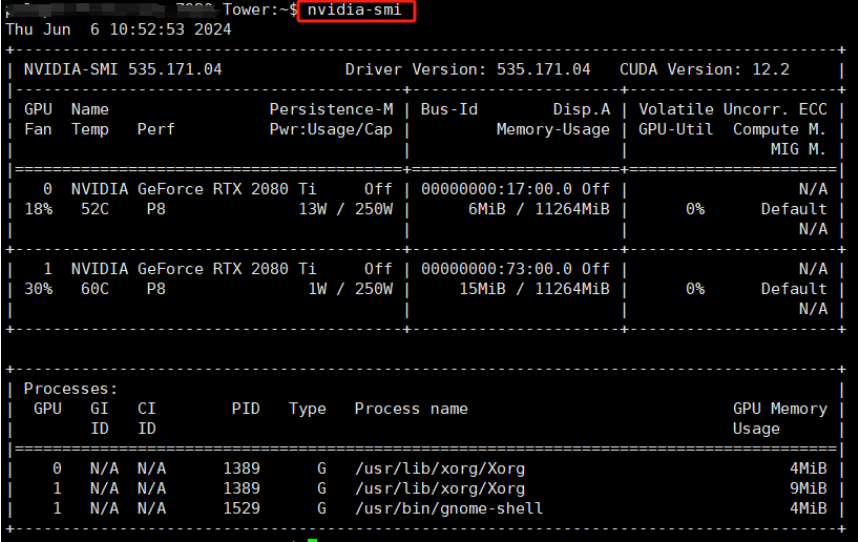Click the MIG M. header
The width and height of the screenshot is (858, 542).
(x=798, y=149)
